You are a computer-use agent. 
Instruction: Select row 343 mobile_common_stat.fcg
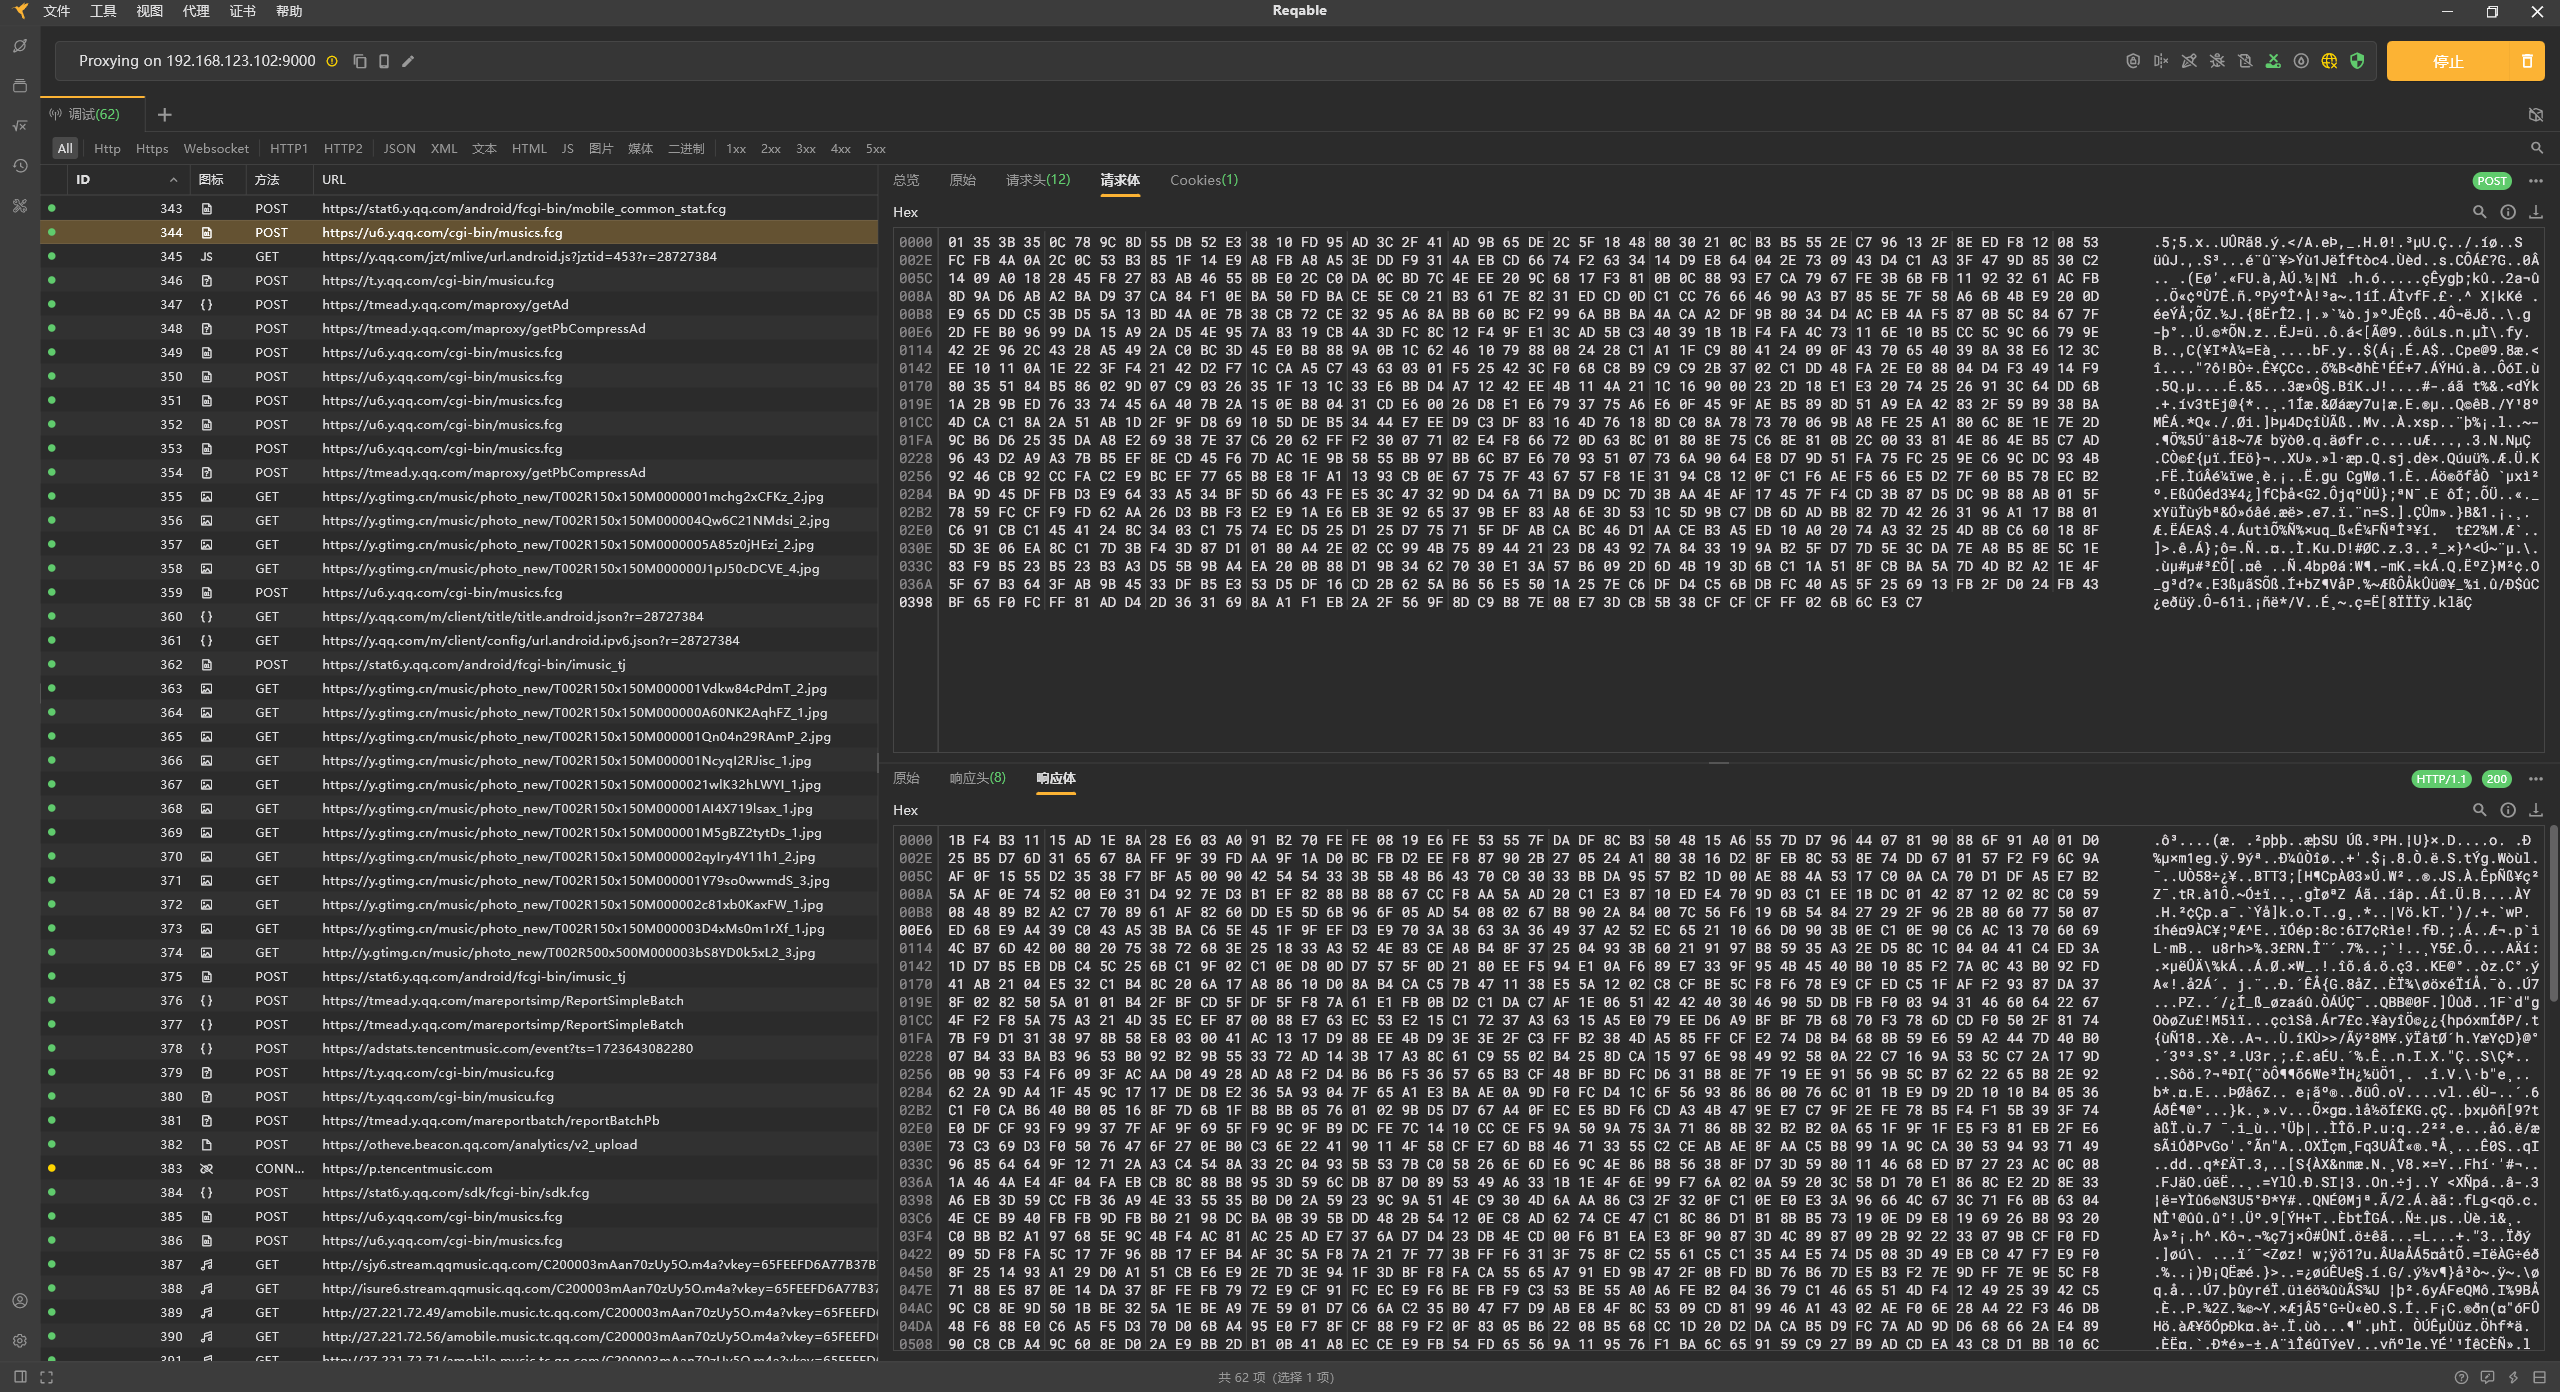click(x=459, y=208)
